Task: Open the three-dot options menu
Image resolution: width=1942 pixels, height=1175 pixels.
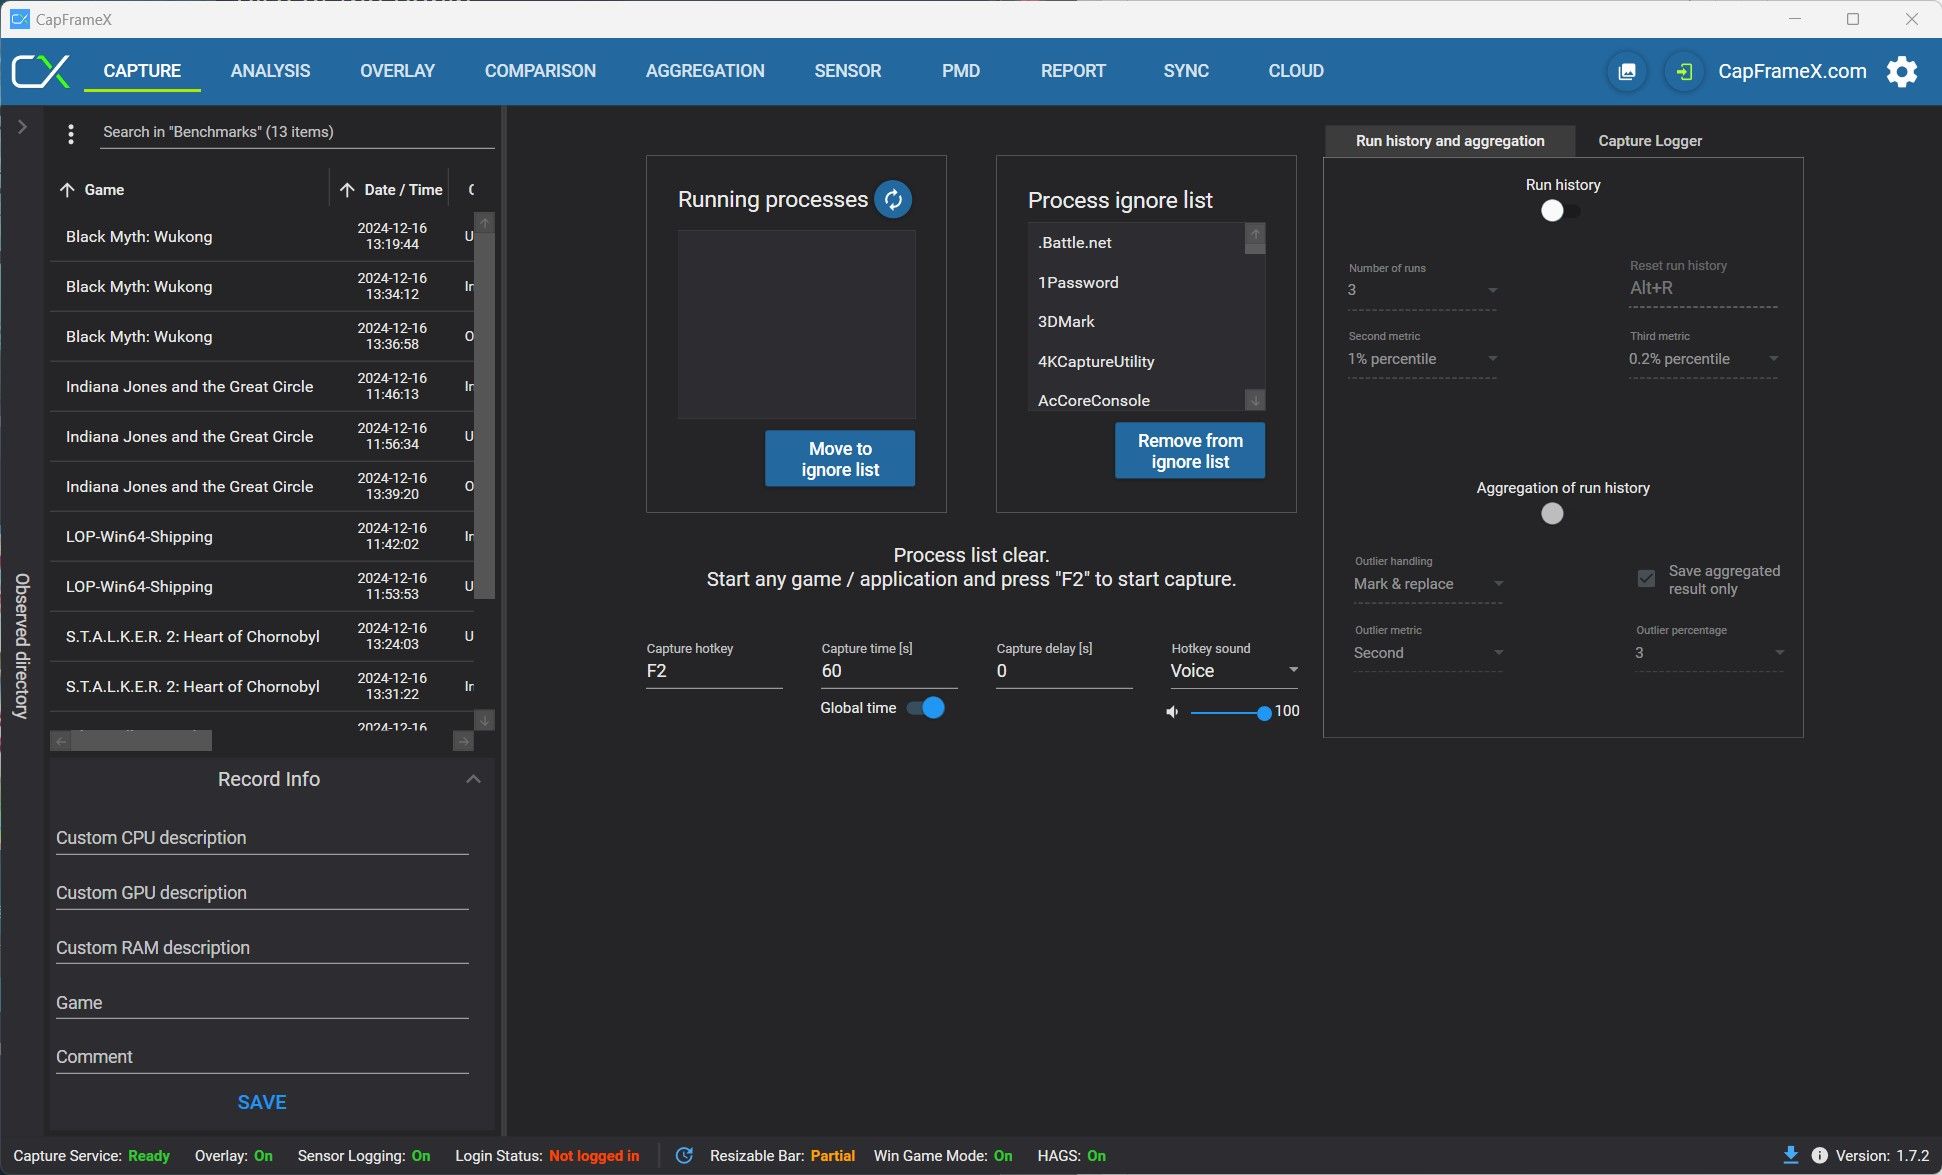Action: click(x=70, y=133)
